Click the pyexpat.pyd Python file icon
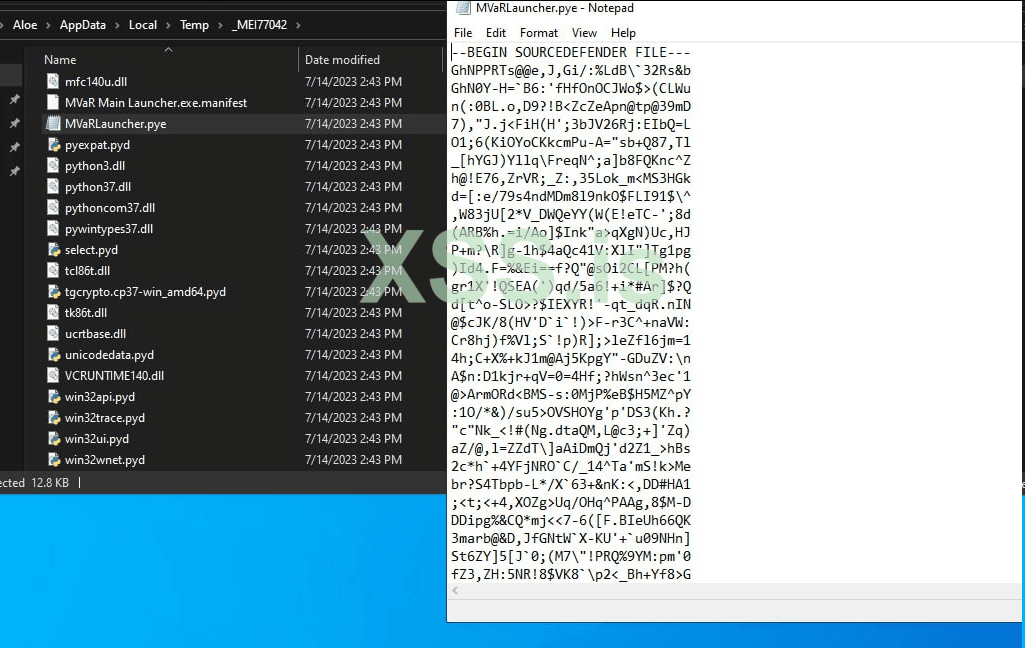 point(54,145)
